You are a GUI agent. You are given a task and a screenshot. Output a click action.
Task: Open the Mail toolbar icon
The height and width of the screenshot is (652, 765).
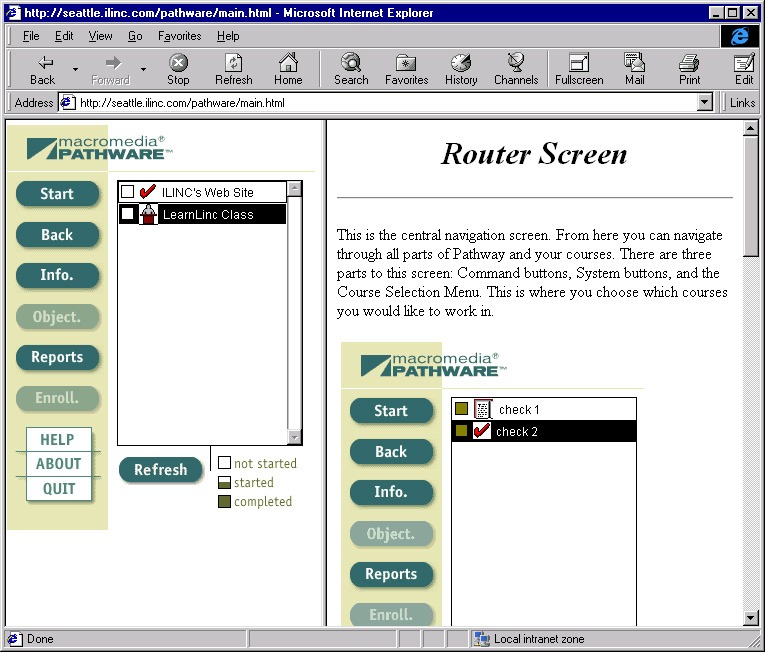[634, 62]
